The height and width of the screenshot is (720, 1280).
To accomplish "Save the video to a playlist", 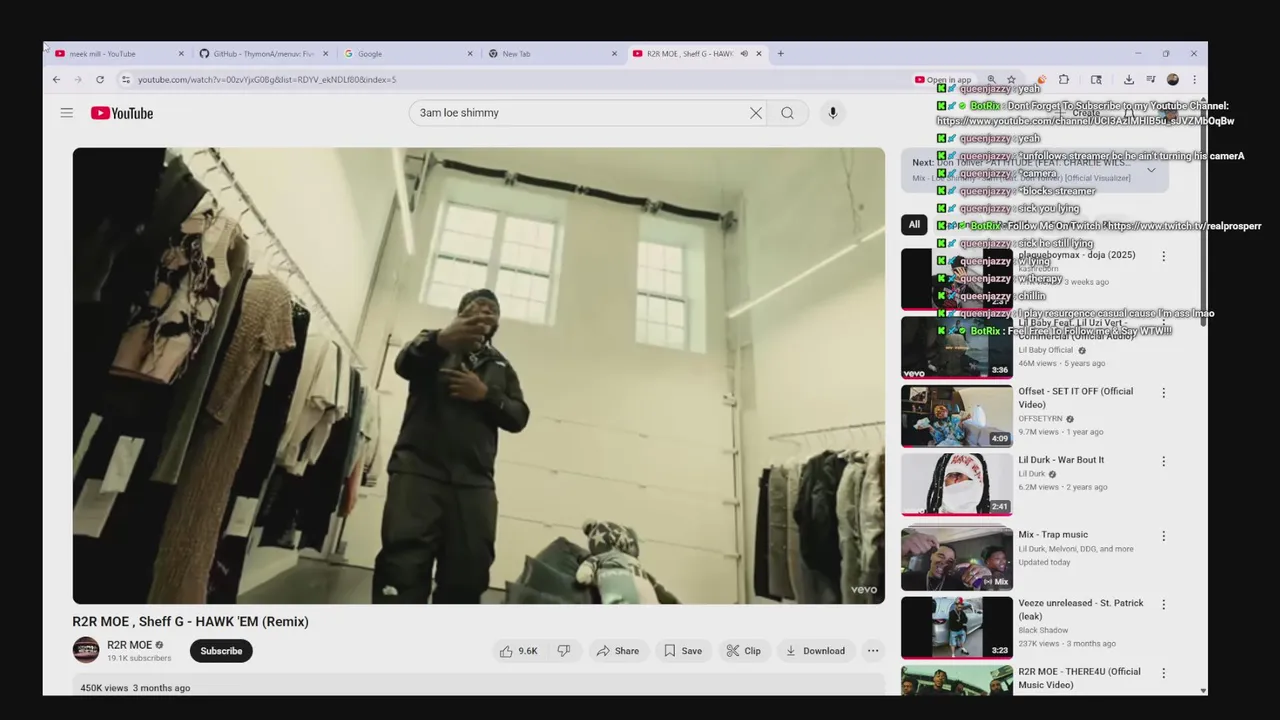I will tap(683, 651).
